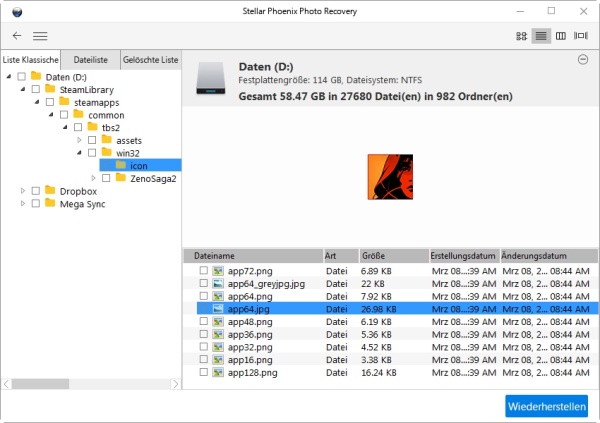Click the app logo in title bar
Screen dimensions: 600x423
[17, 12]
